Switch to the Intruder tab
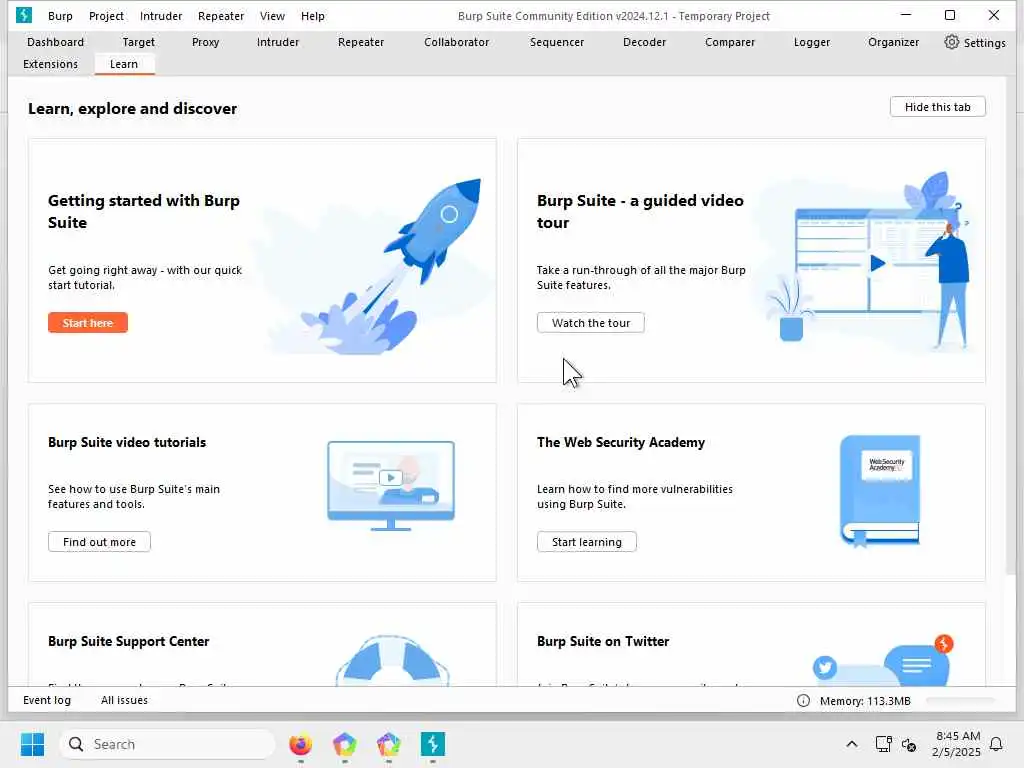This screenshot has width=1024, height=768. [x=278, y=42]
